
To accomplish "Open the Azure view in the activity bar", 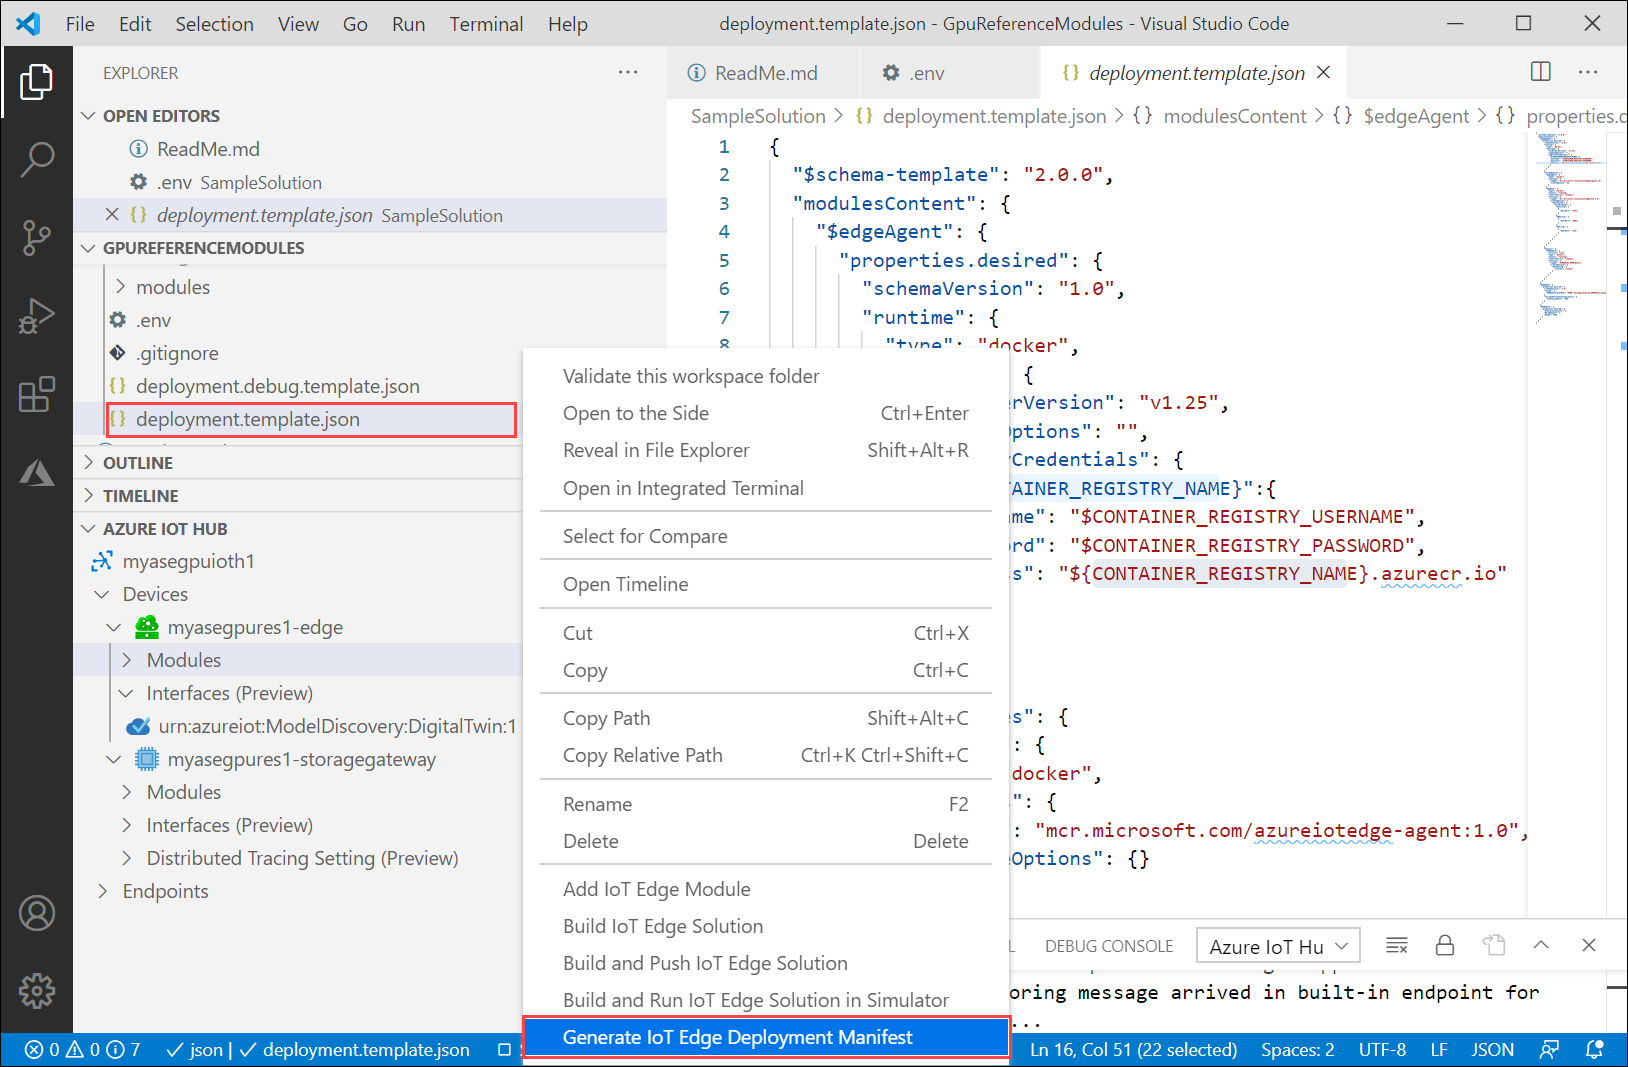I will (x=37, y=472).
